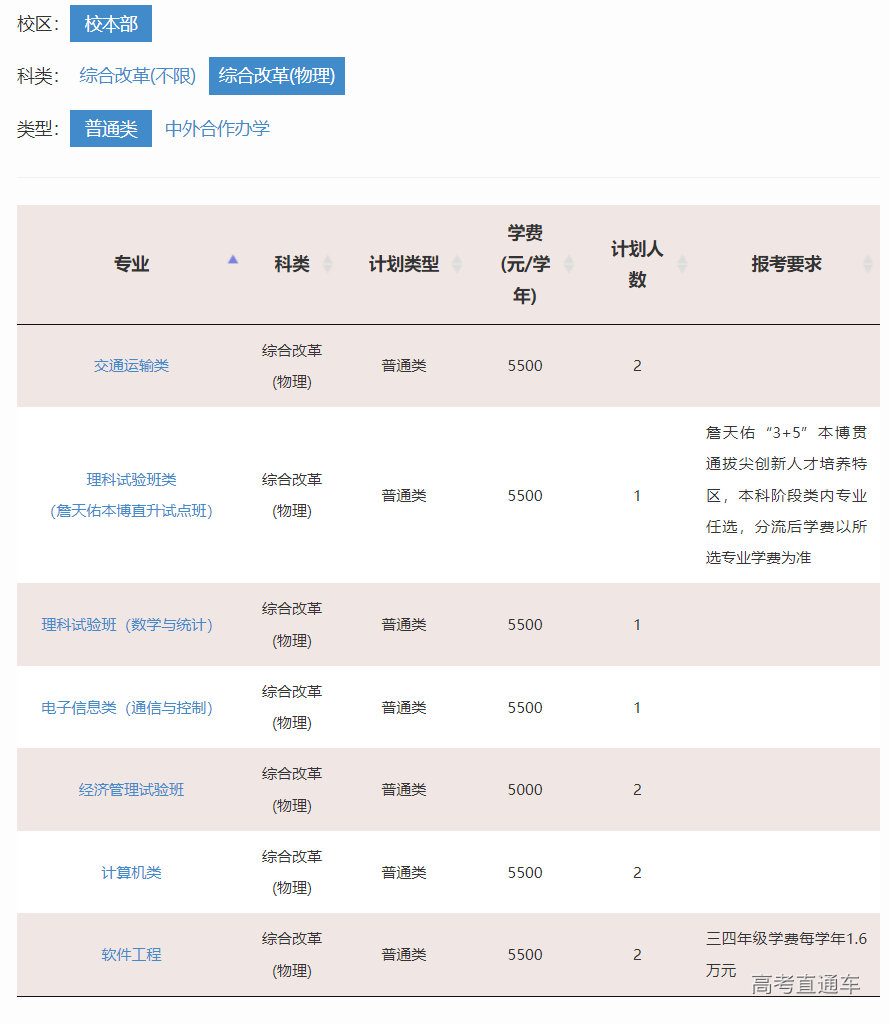889x1024 pixels.
Task: Sort the 报考要求 column descending
Action: tap(868, 270)
